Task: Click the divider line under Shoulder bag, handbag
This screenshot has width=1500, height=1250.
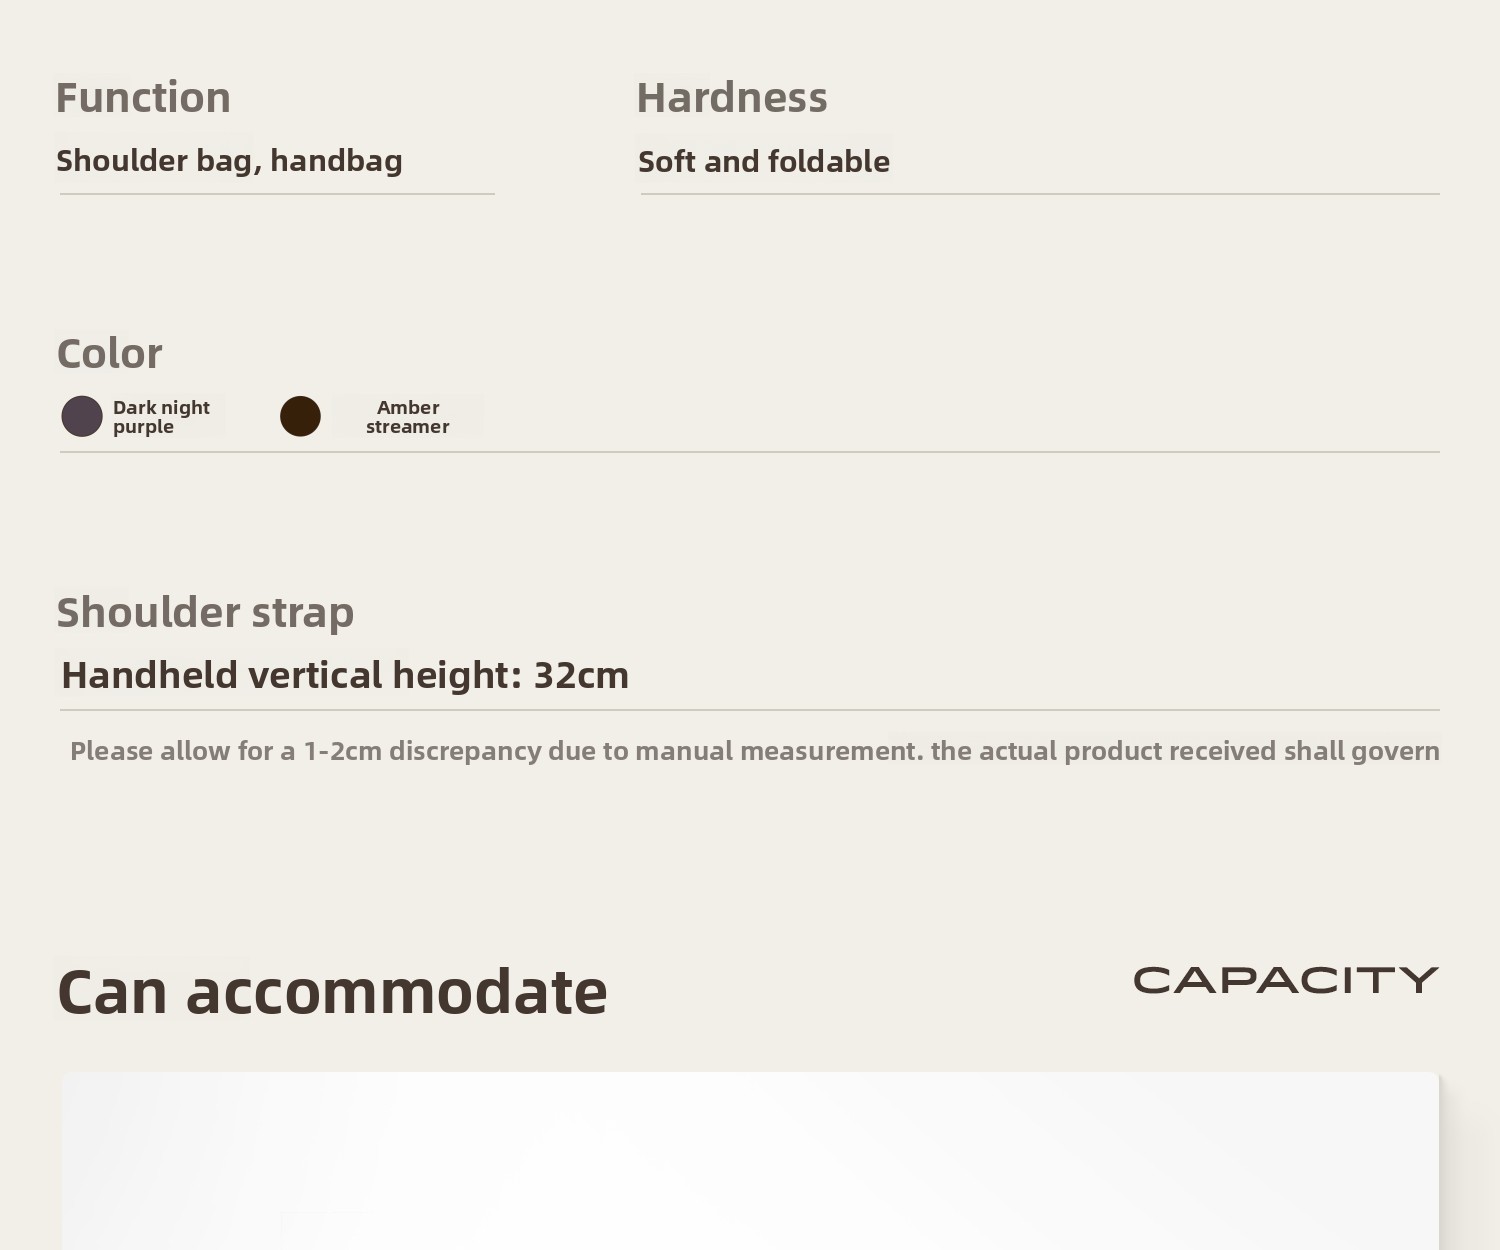Action: [277, 194]
